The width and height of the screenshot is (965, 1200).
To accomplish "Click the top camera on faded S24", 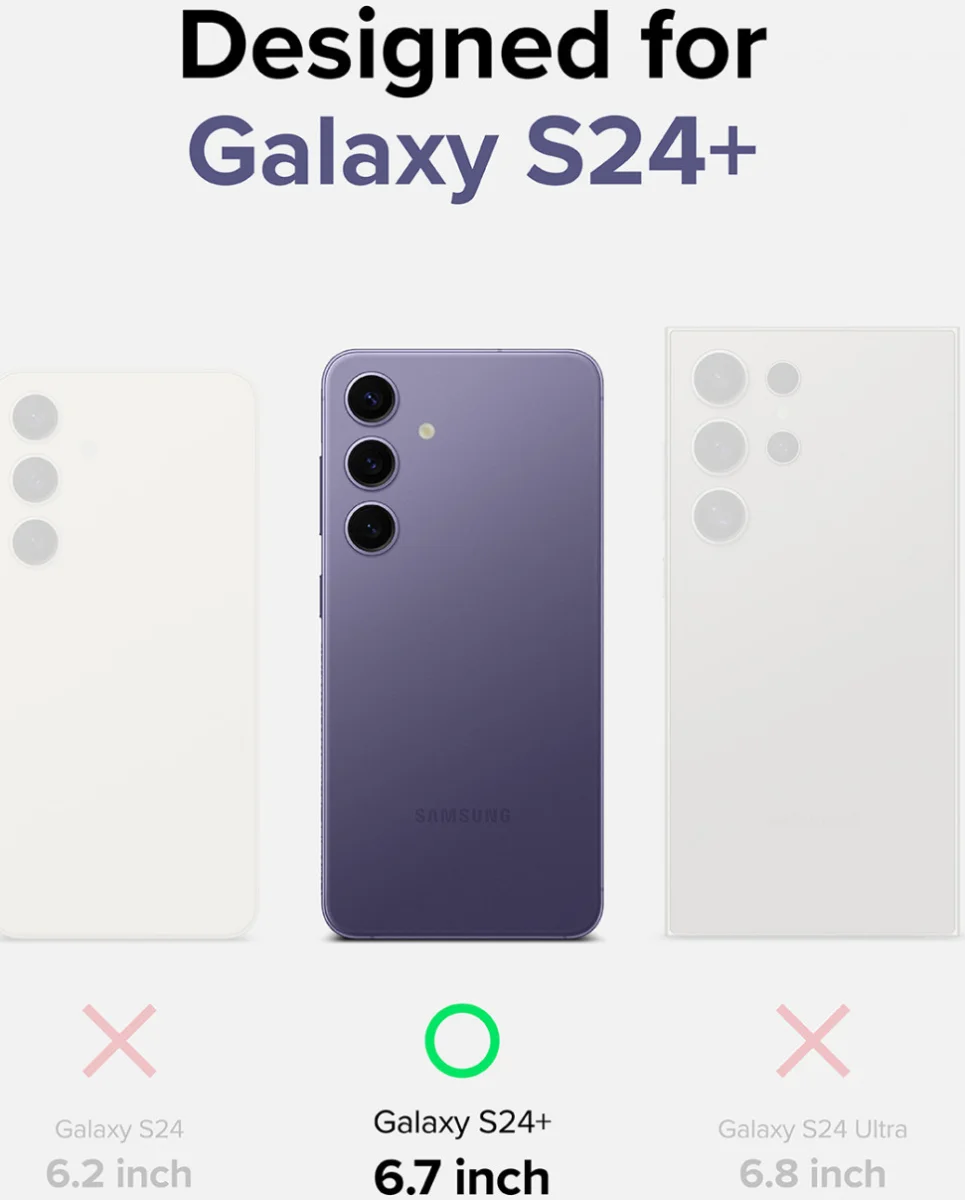I will click(x=35, y=416).
